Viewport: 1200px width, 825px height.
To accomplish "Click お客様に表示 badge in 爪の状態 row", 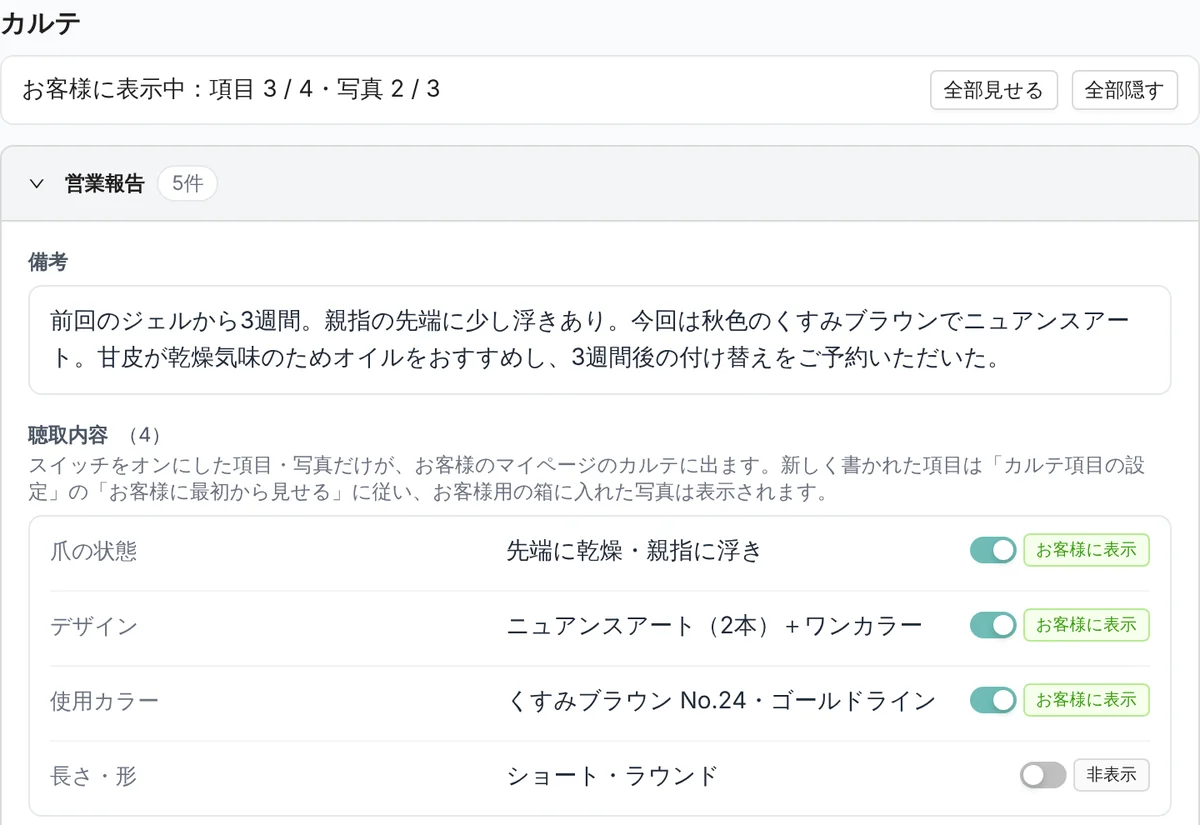I will point(1086,550).
